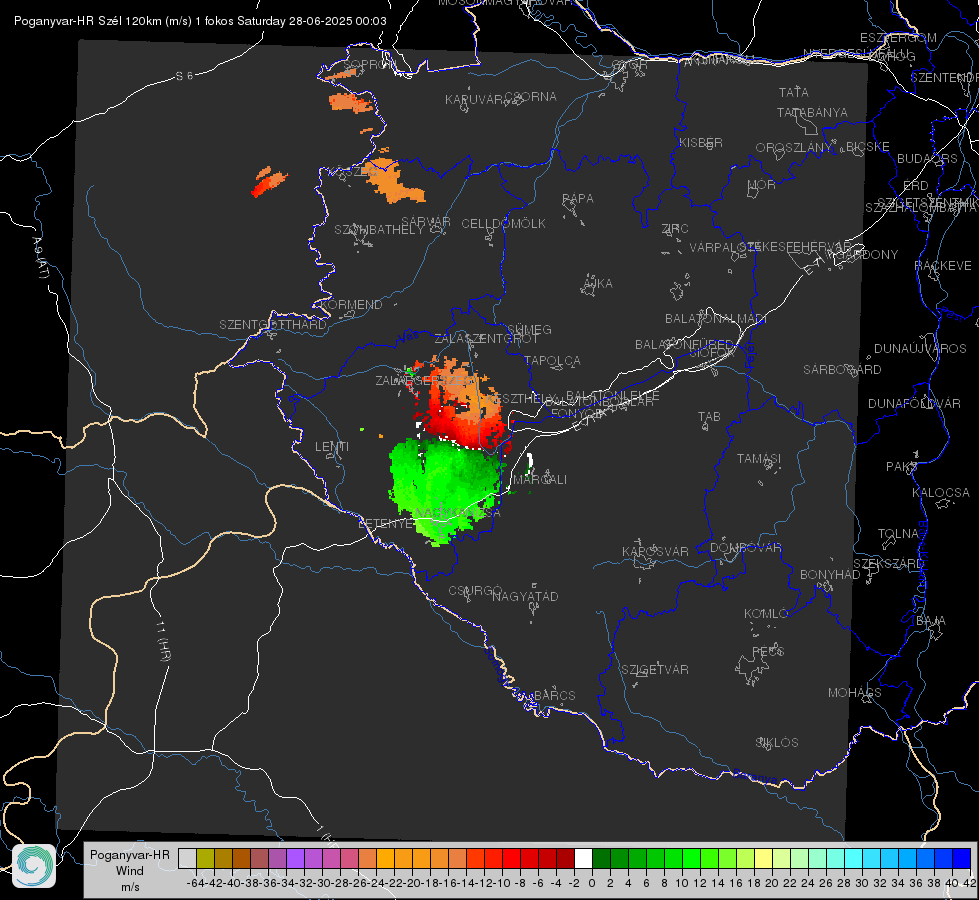Click the PÁPA city label
Screen dimensions: 979x900
(578, 199)
